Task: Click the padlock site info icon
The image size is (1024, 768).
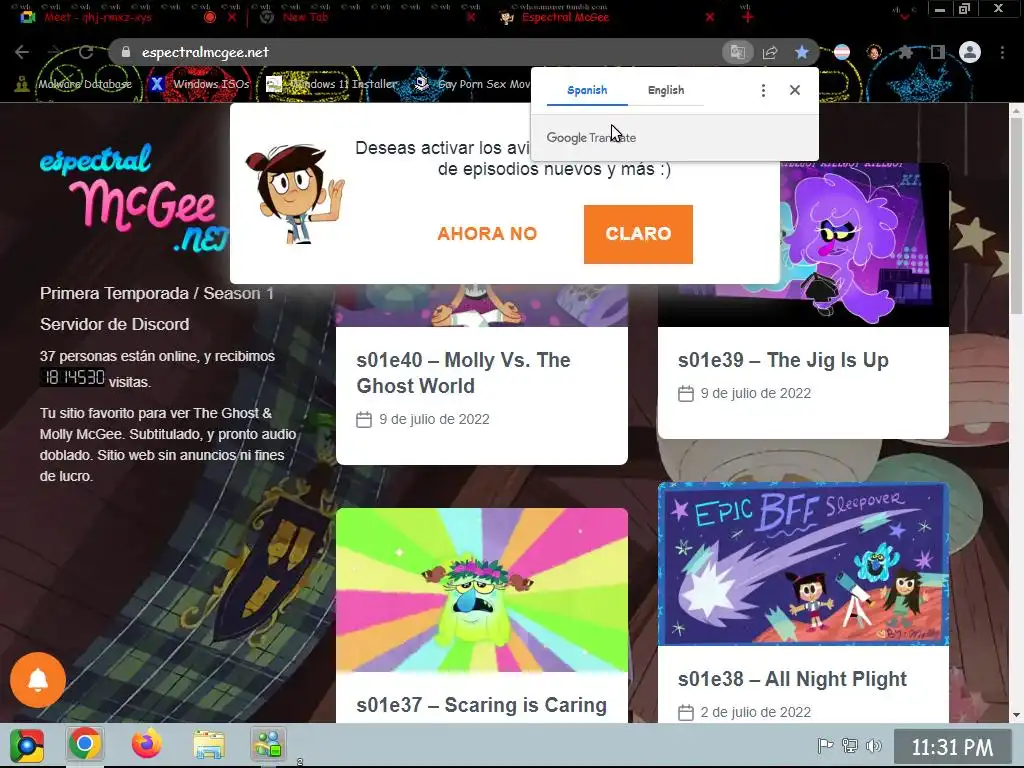Action: point(126,52)
